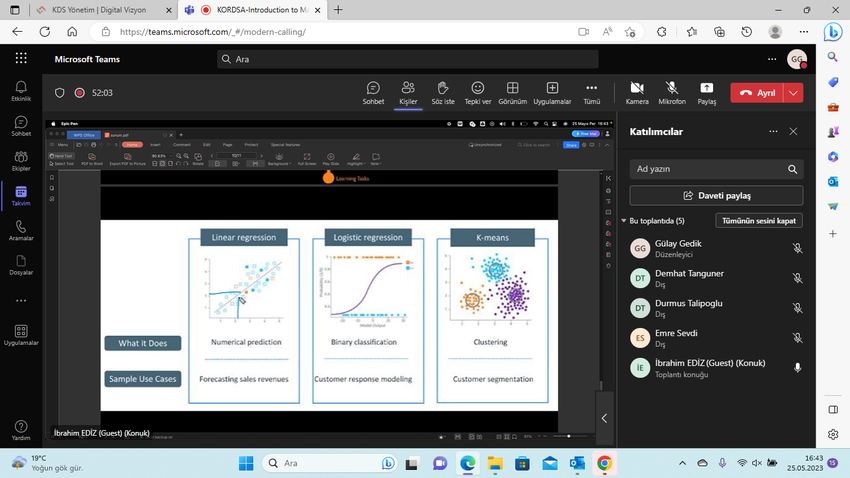
Task: Change the Görünüm layout view
Action: (x=512, y=93)
